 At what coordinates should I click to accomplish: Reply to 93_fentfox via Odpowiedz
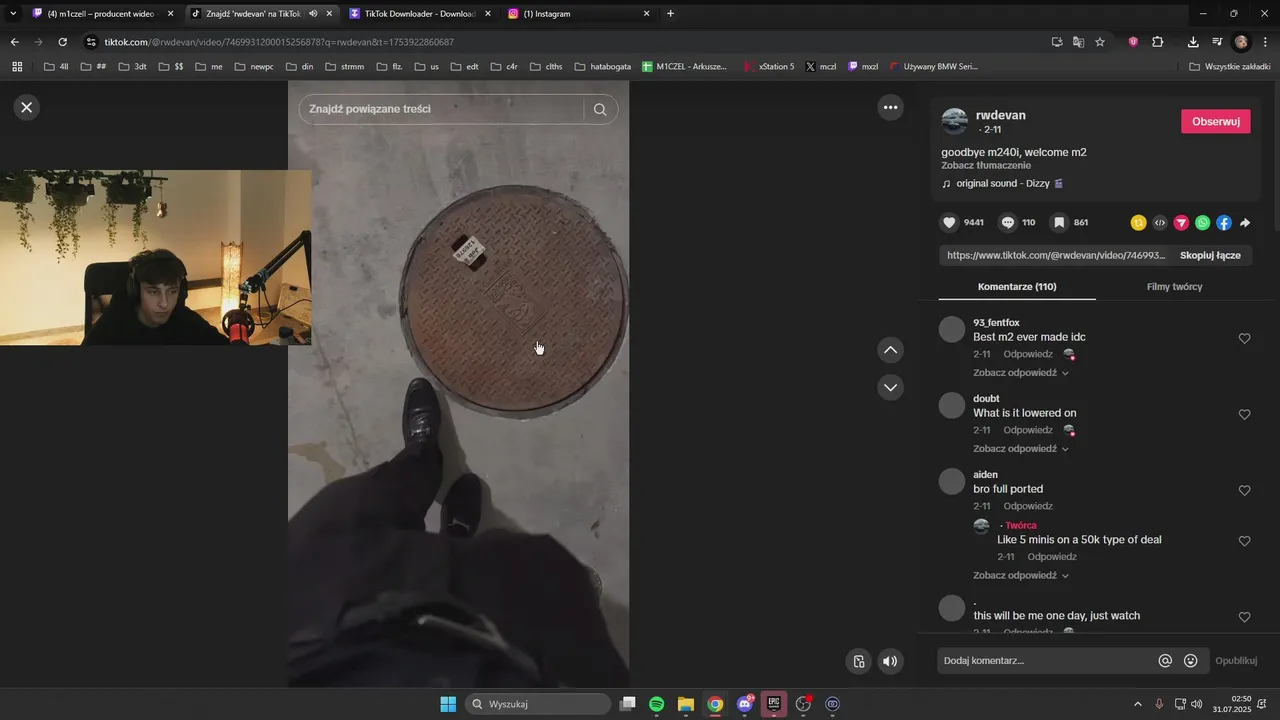click(x=1028, y=354)
